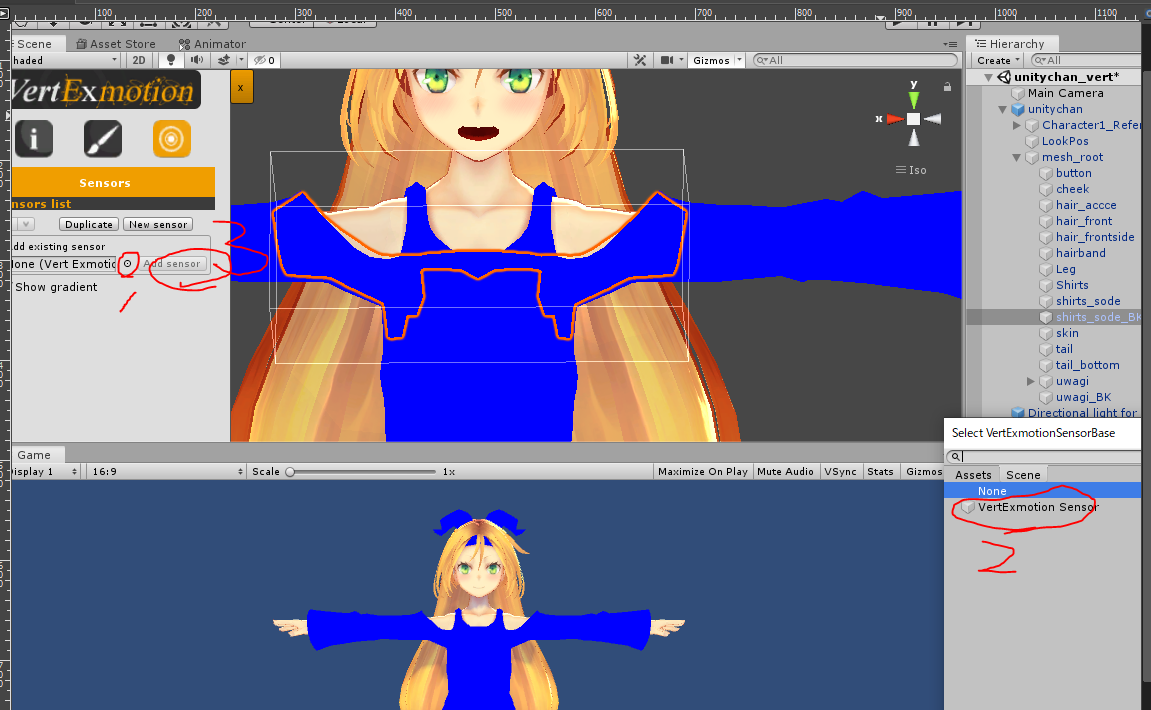Screen dimensions: 1151x710
Task: Switch Iso projection label
Action: coord(911,170)
